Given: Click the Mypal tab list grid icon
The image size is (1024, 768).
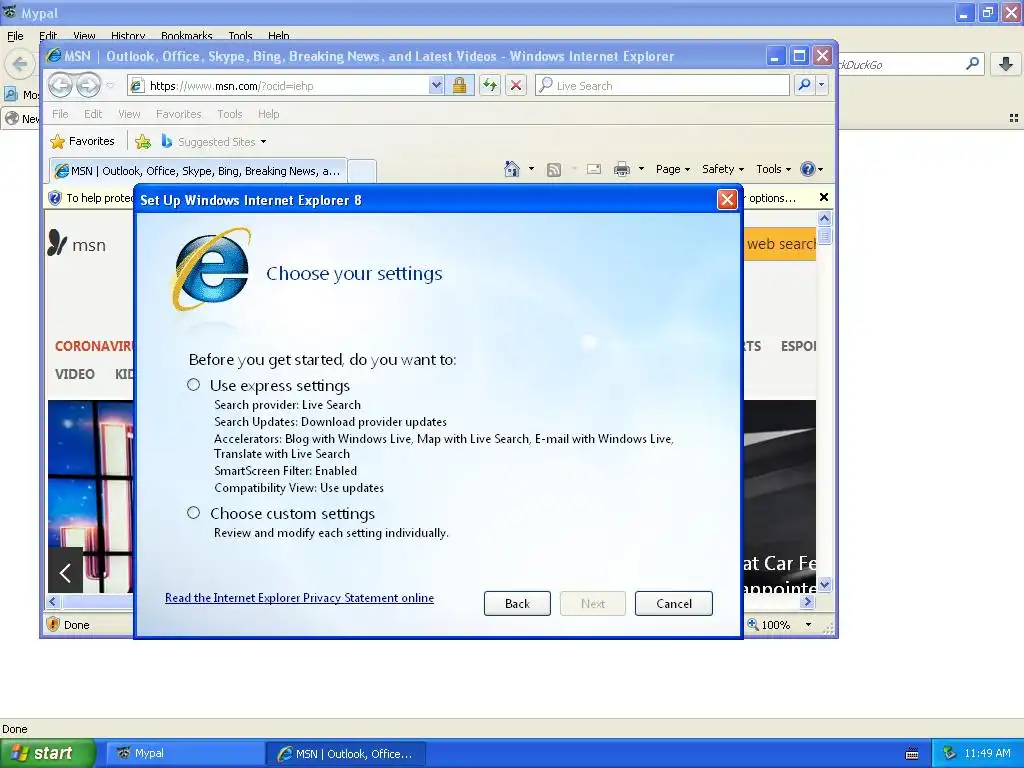Looking at the screenshot, I should pyautogui.click(x=1014, y=118).
